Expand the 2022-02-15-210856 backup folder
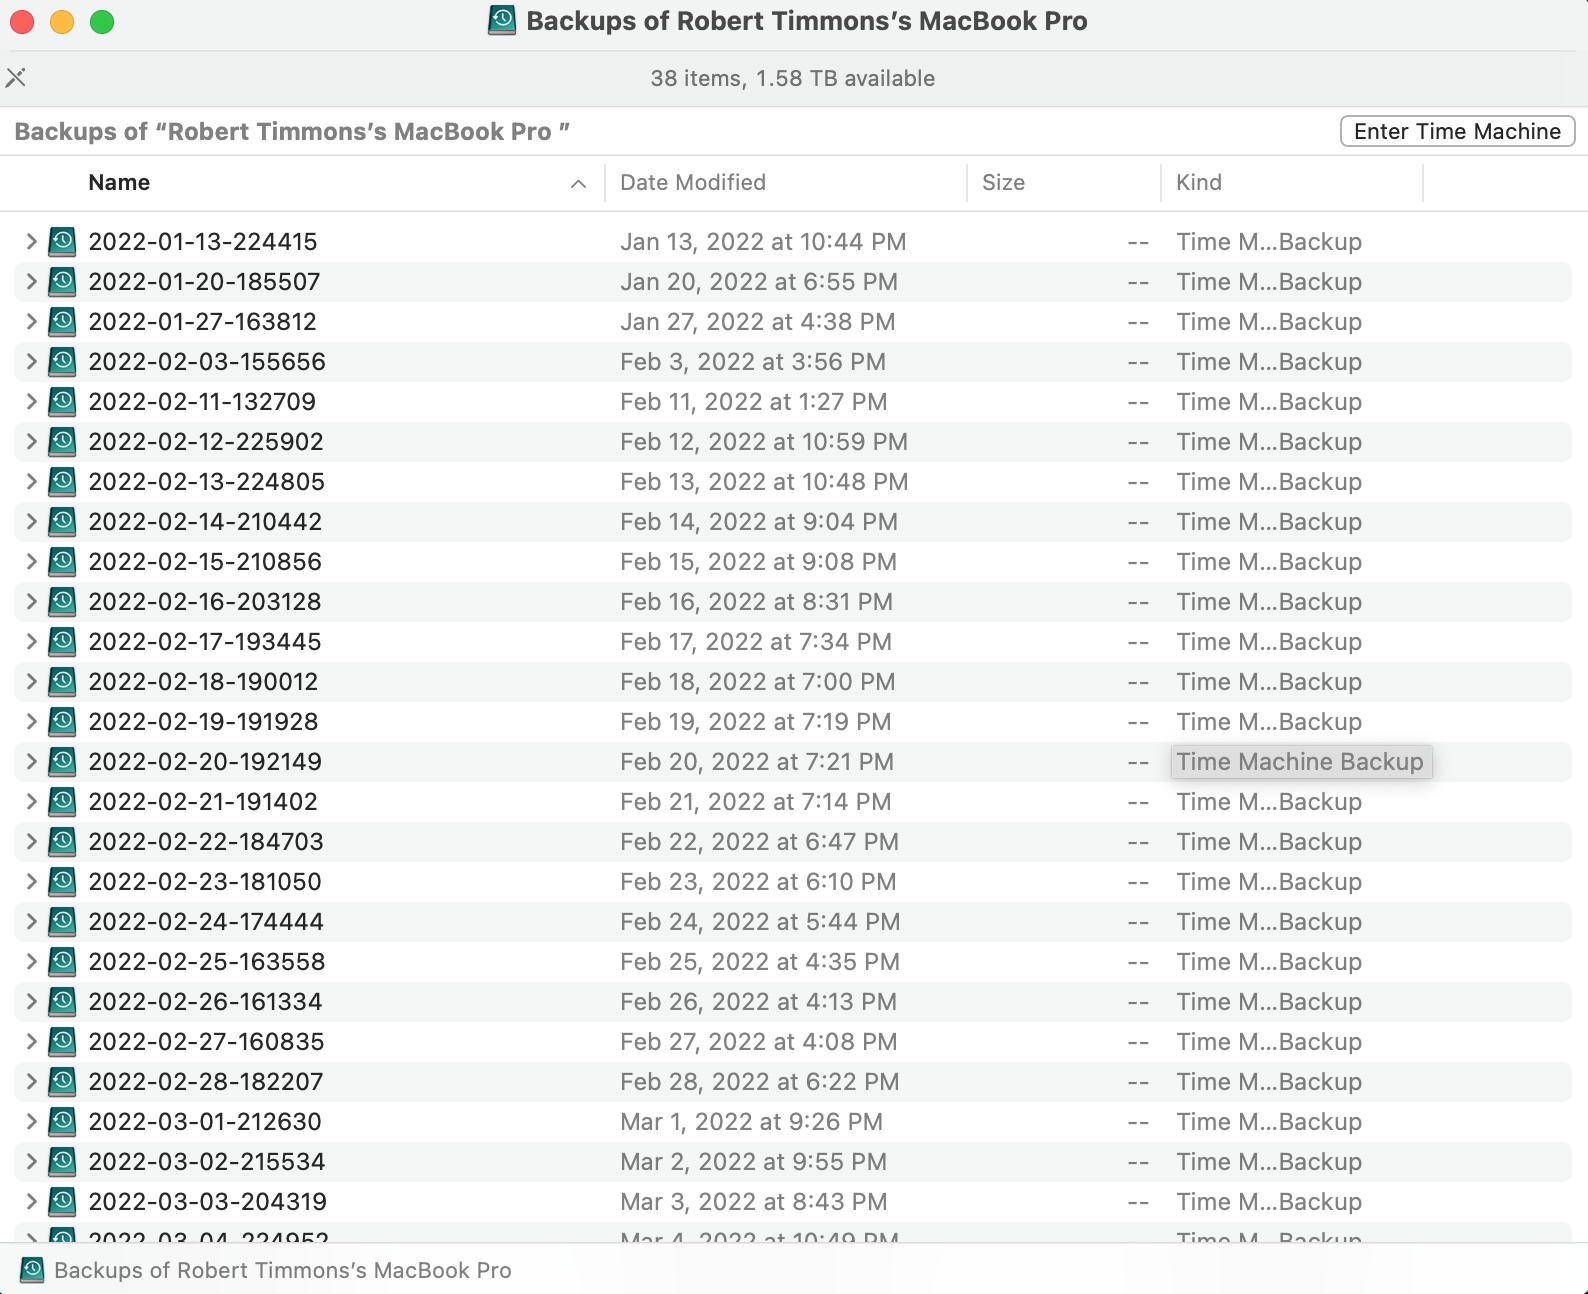The width and height of the screenshot is (1588, 1294). (x=31, y=562)
